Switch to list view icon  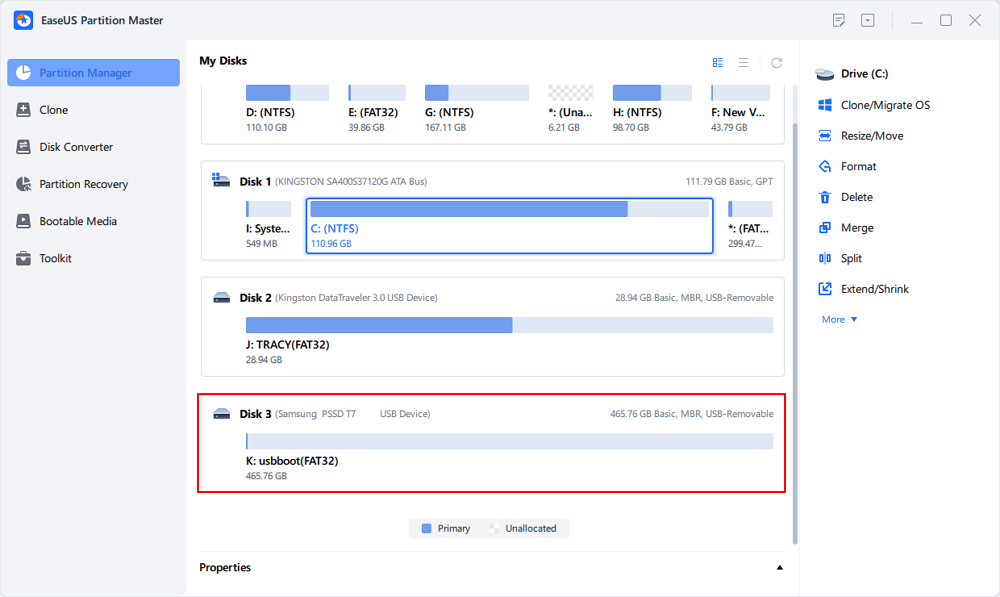[x=744, y=63]
